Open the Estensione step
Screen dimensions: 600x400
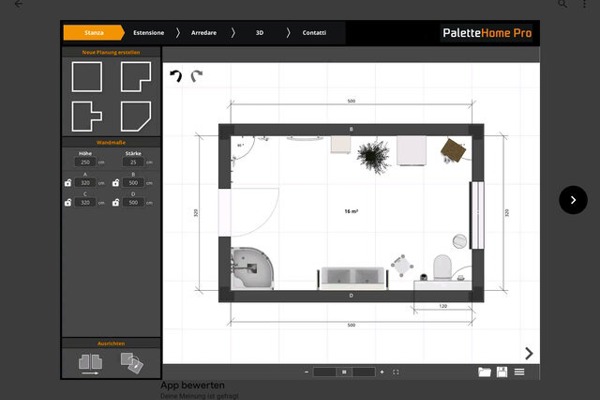point(149,33)
